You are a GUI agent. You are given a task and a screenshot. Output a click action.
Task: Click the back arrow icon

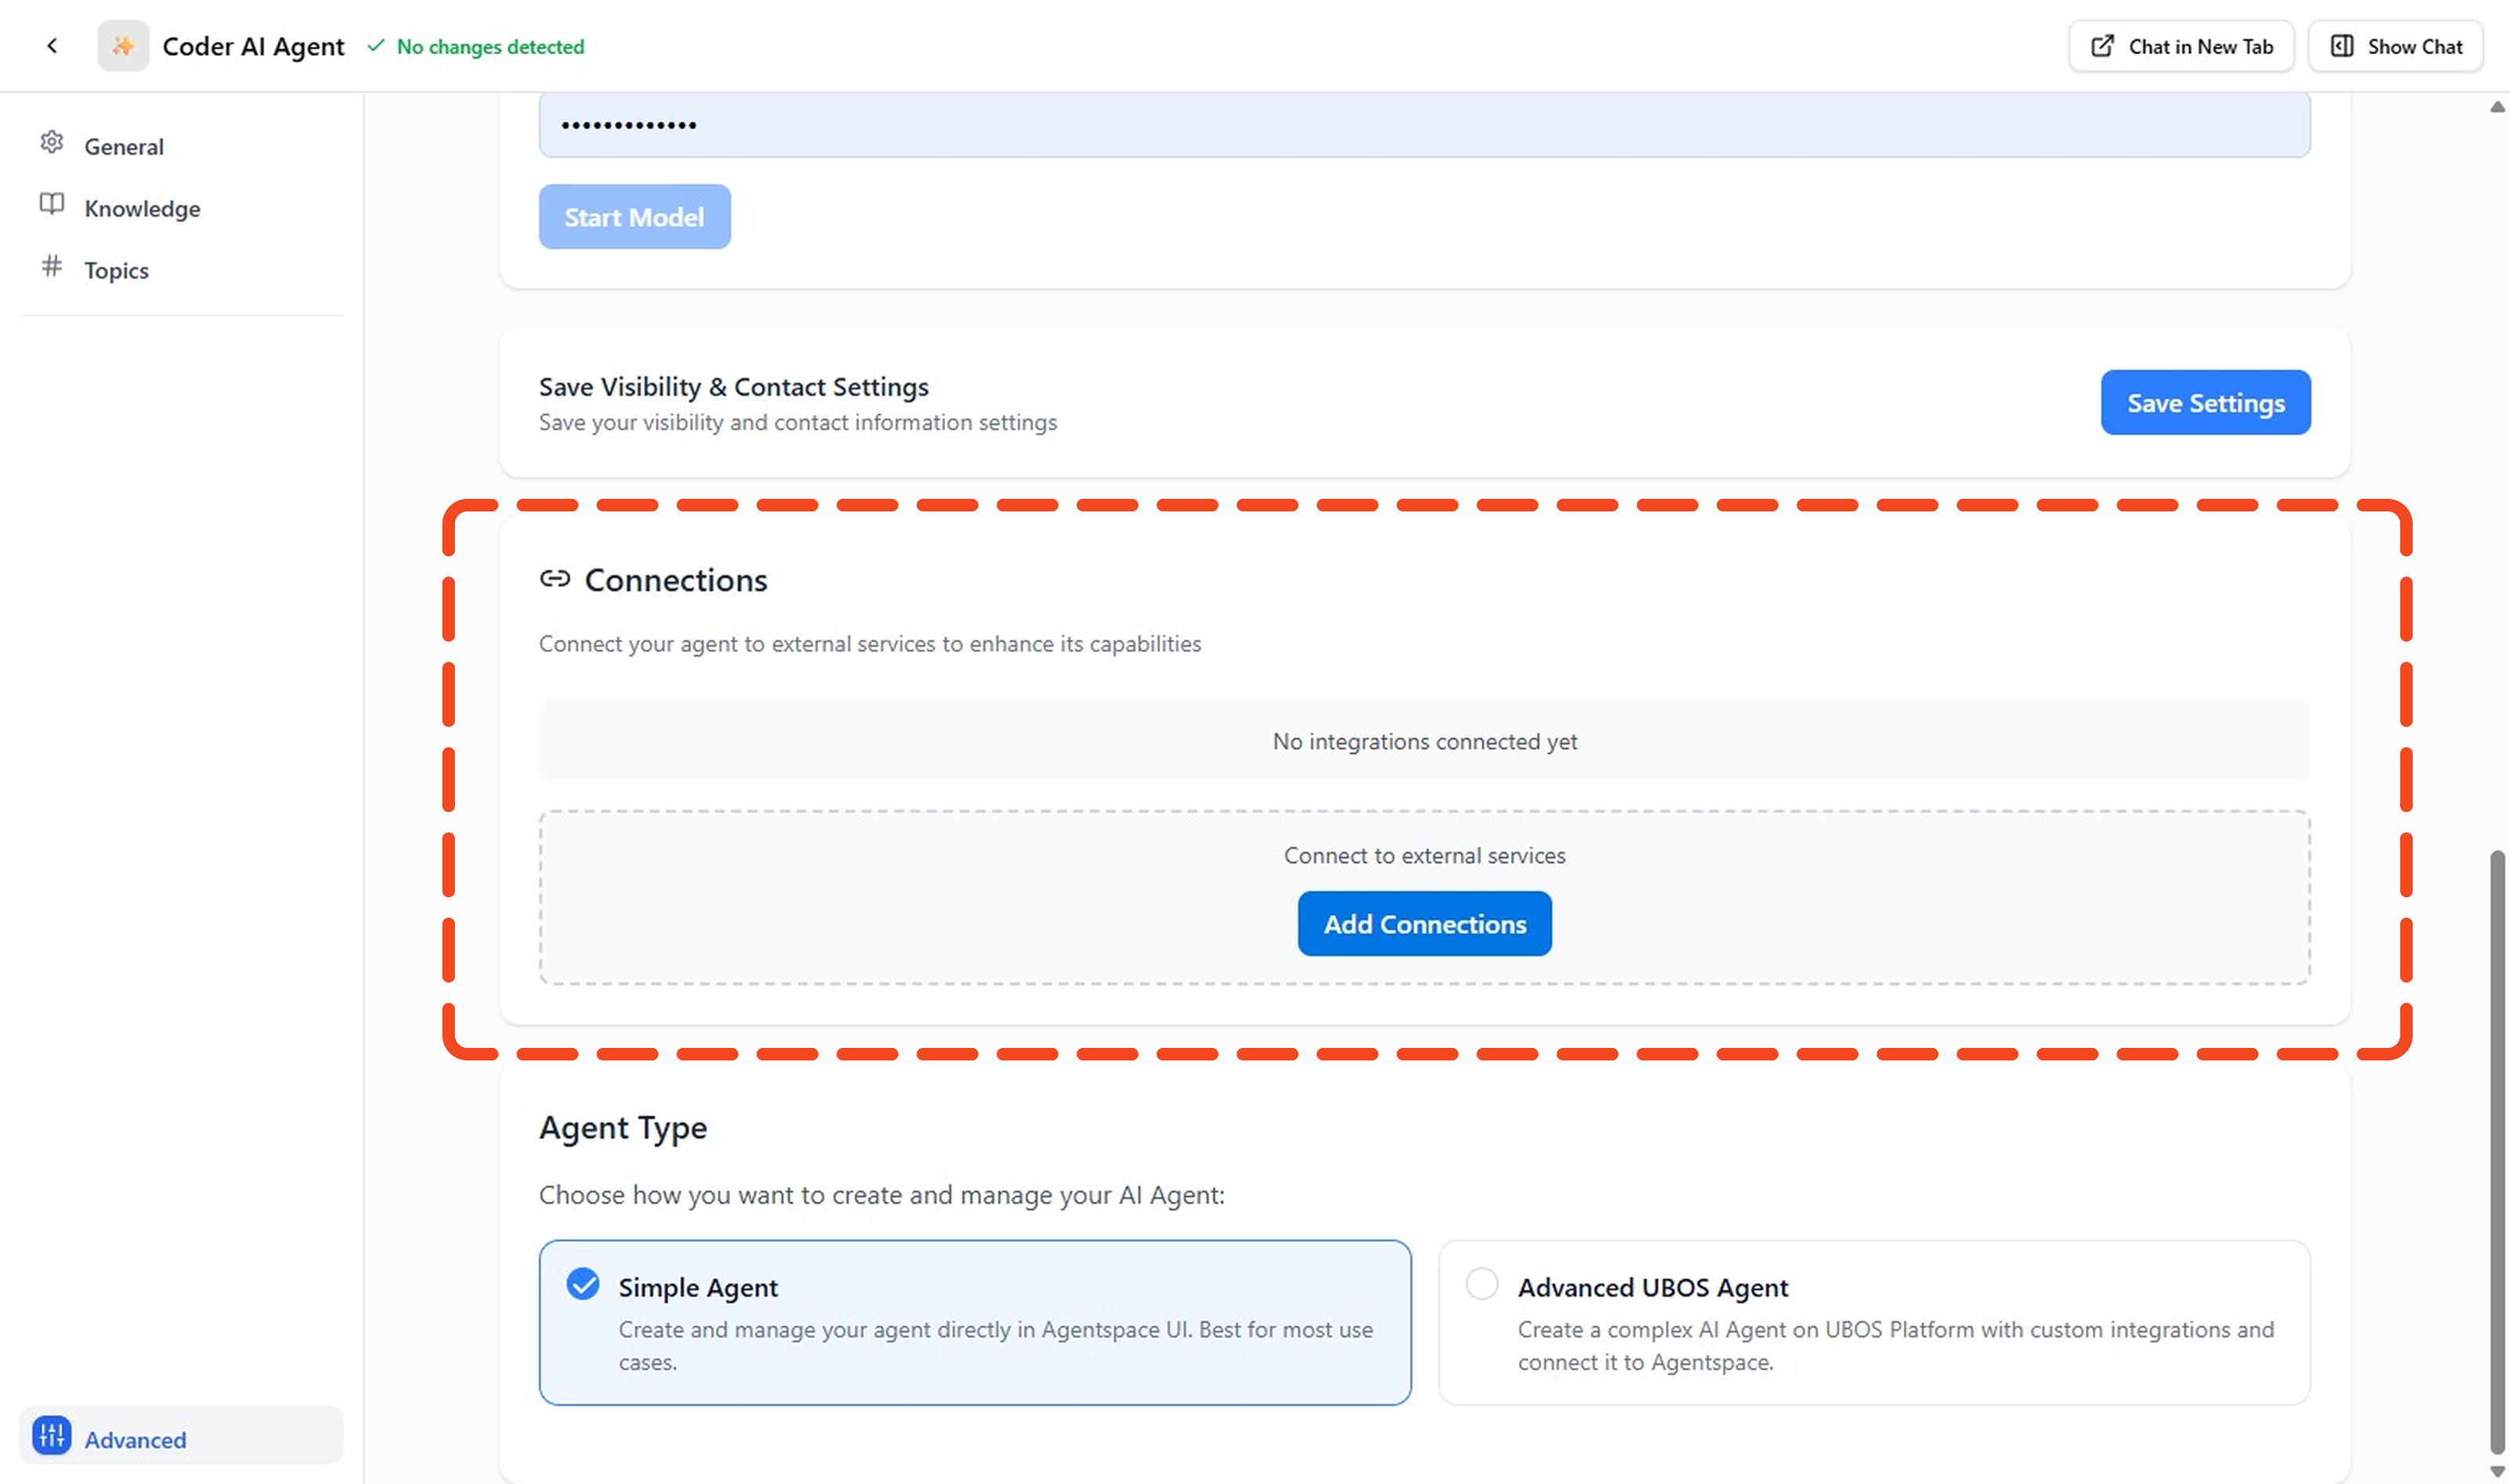(x=52, y=46)
